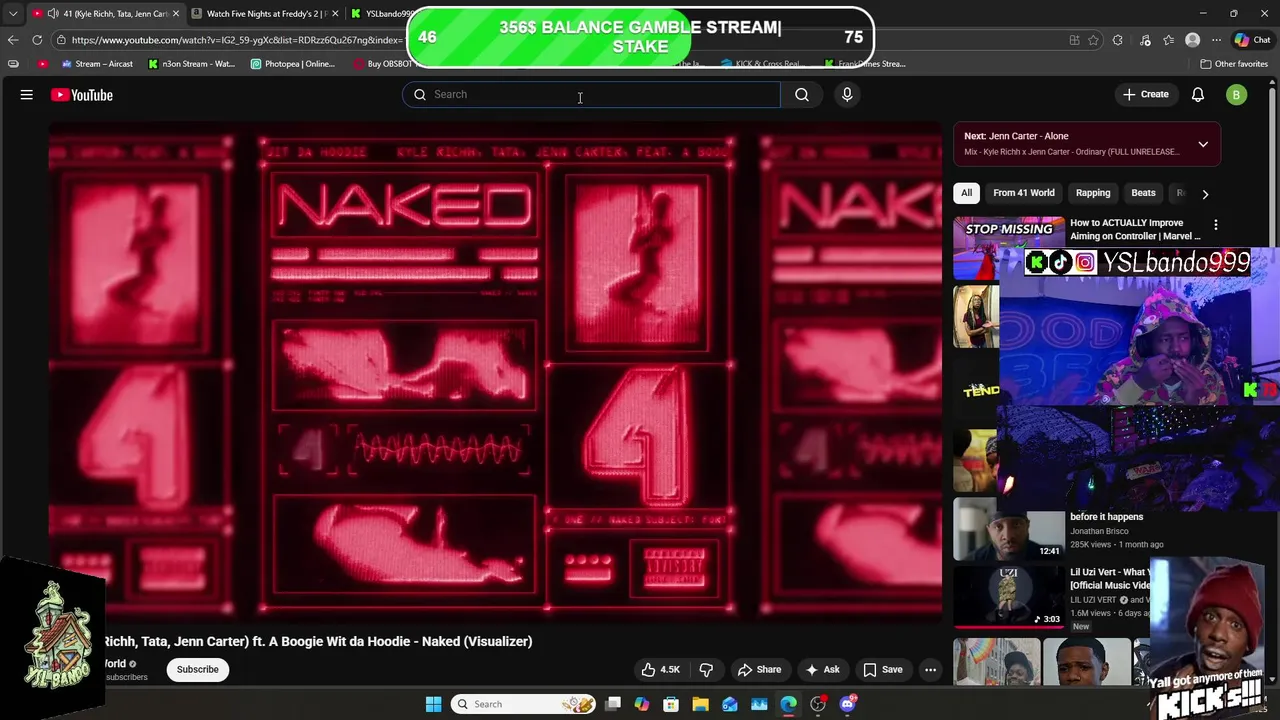The image size is (1280, 720).
Task: Like the video with 4.5K likes
Action: [660, 670]
